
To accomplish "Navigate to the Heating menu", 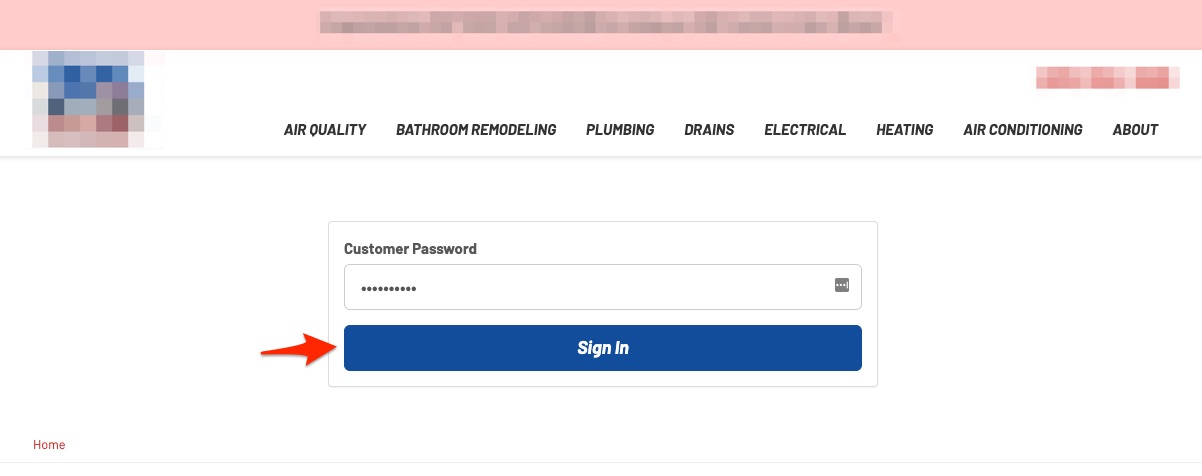I will [x=904, y=130].
